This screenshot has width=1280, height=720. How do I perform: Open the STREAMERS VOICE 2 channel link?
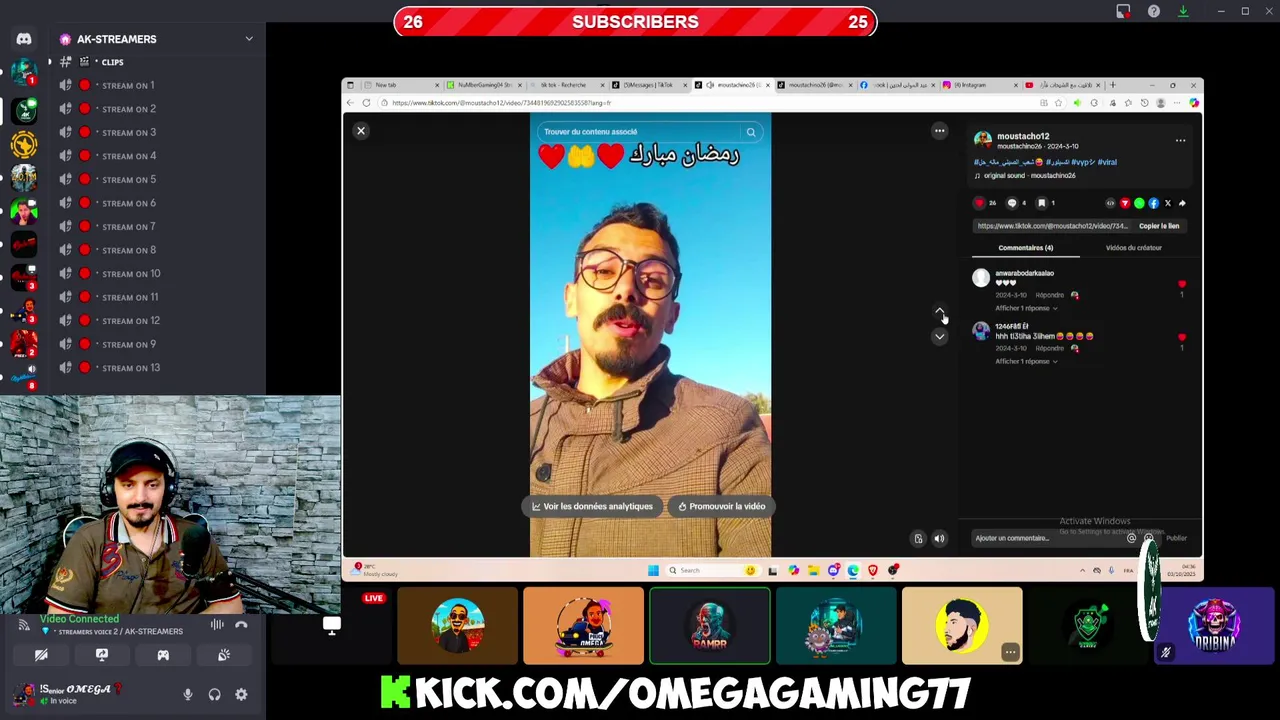click(120, 632)
